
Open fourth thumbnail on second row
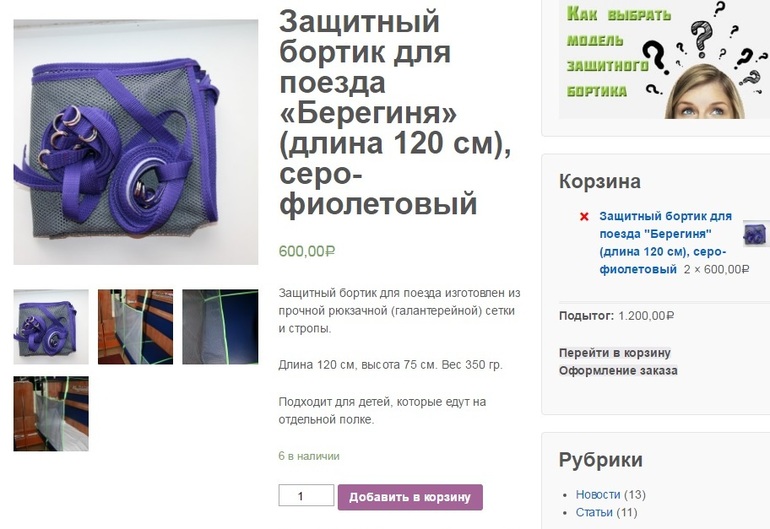(51, 414)
